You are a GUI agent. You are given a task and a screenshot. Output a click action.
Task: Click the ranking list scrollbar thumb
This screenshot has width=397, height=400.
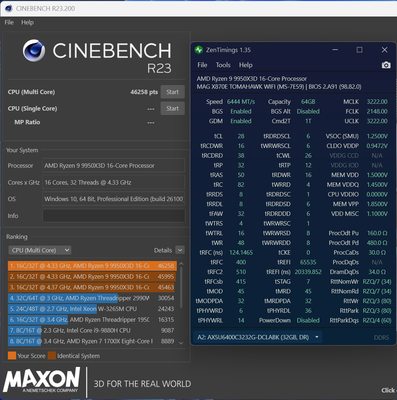point(181,287)
